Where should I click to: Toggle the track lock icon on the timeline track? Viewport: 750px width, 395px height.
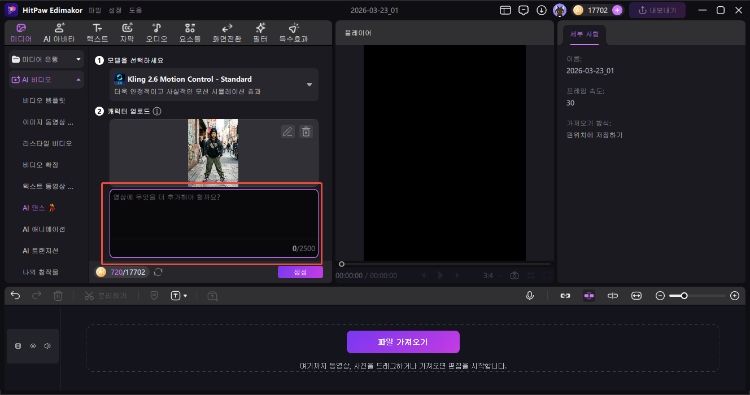pyautogui.click(x=18, y=346)
